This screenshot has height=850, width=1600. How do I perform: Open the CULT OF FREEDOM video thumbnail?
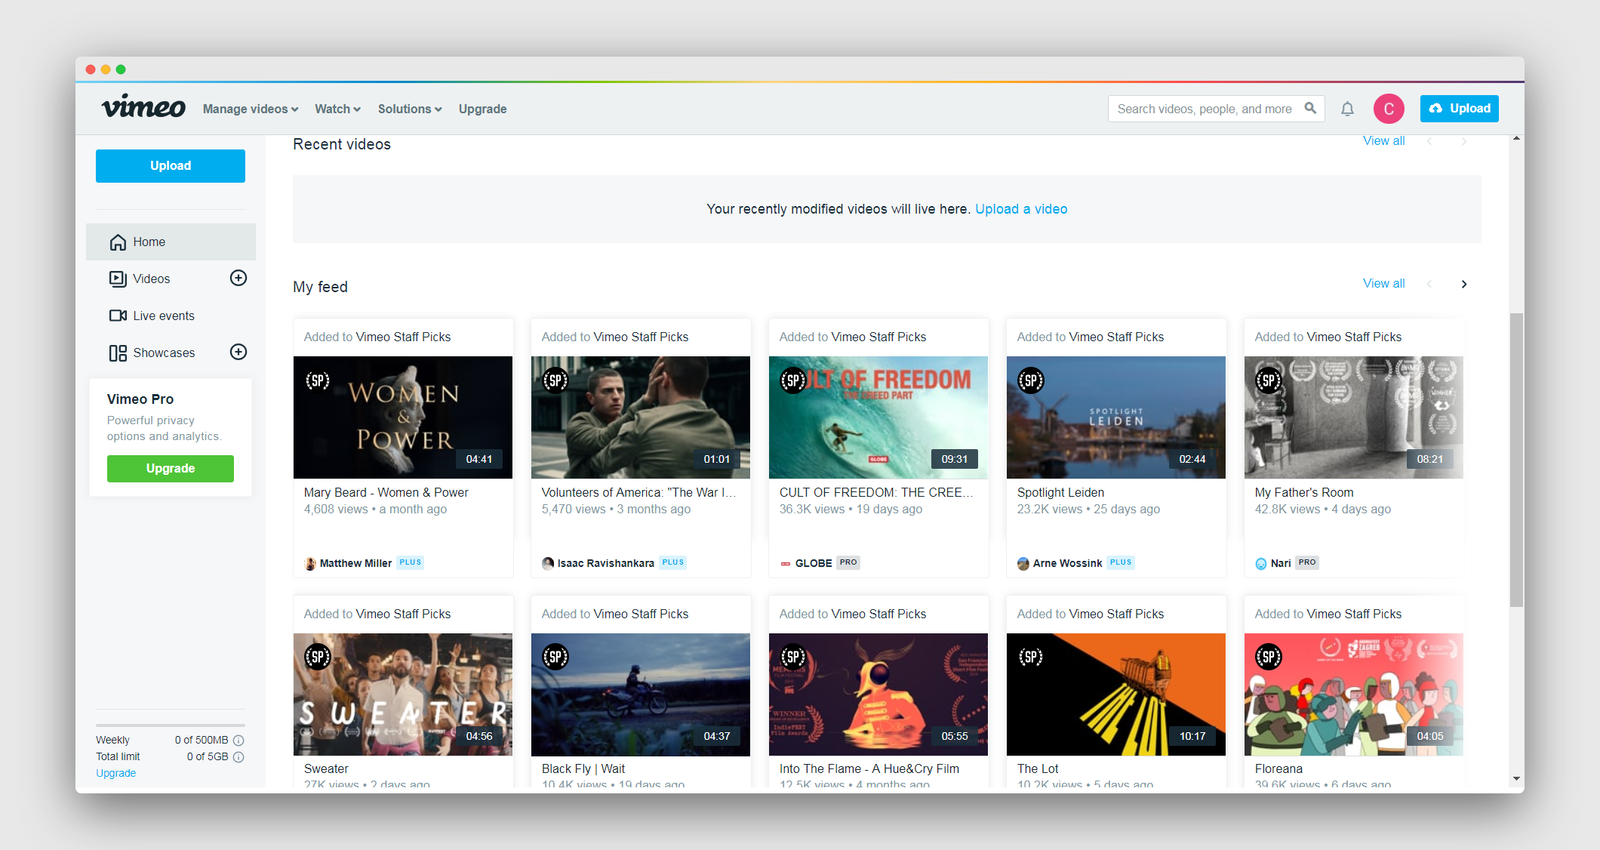pyautogui.click(x=878, y=417)
